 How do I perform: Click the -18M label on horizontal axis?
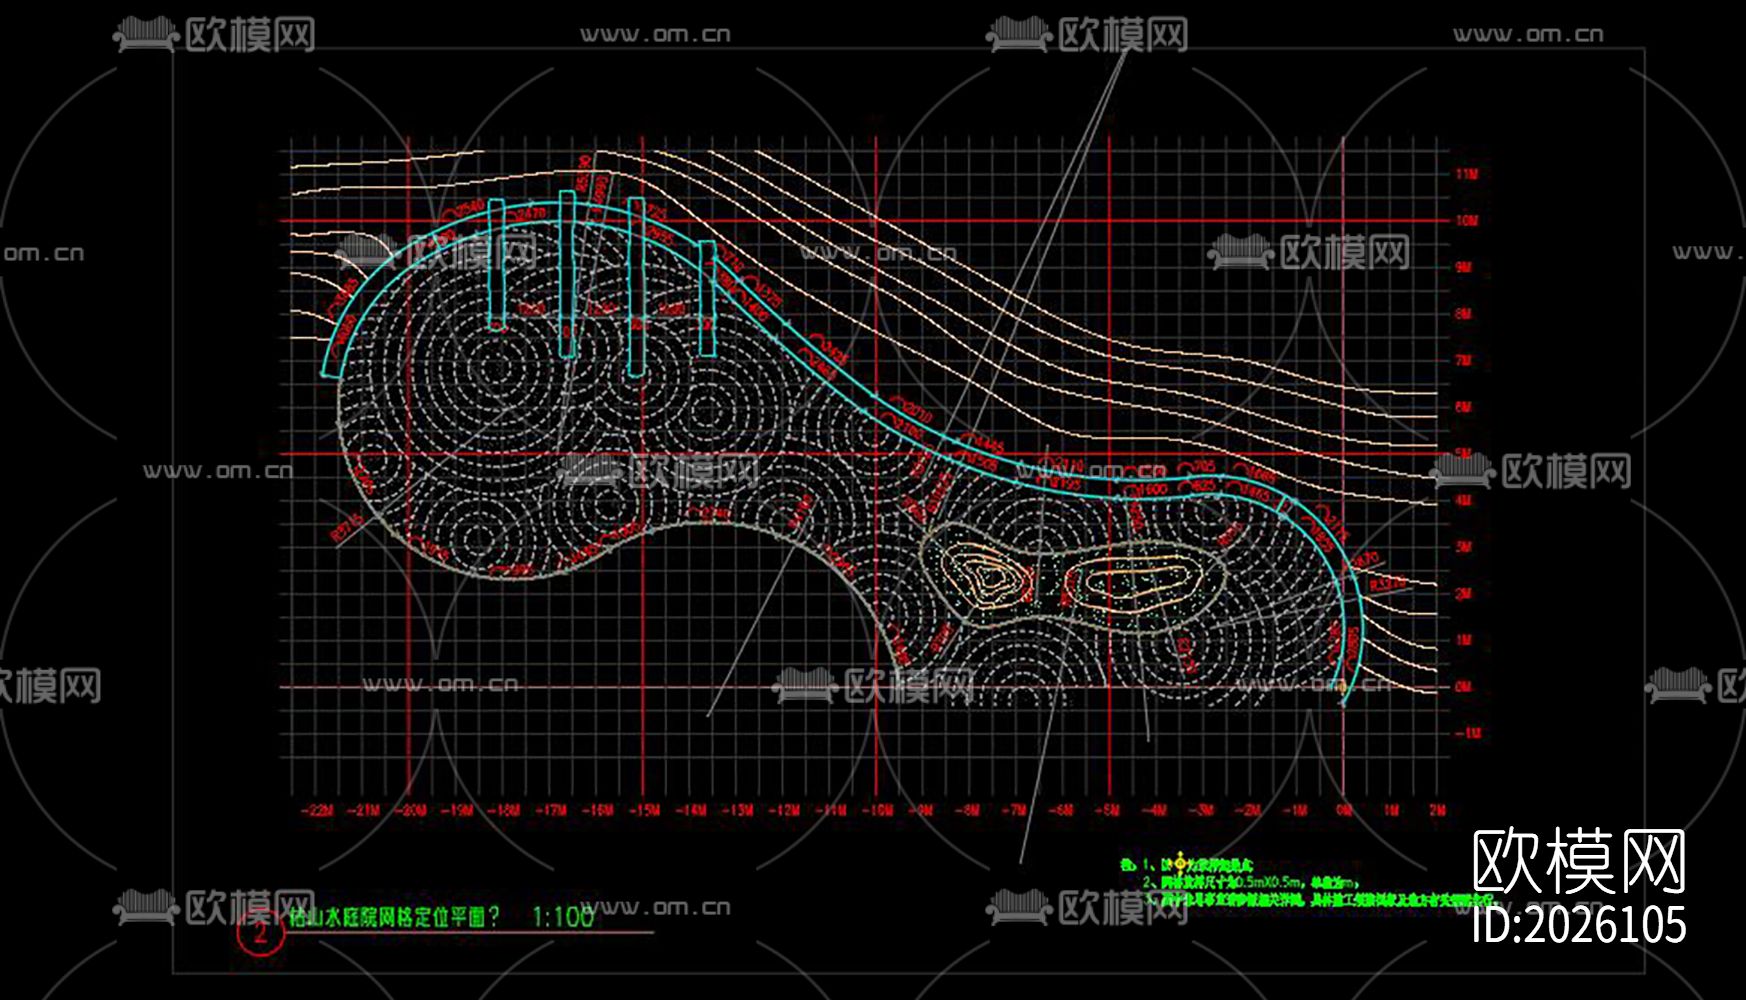pos(504,810)
